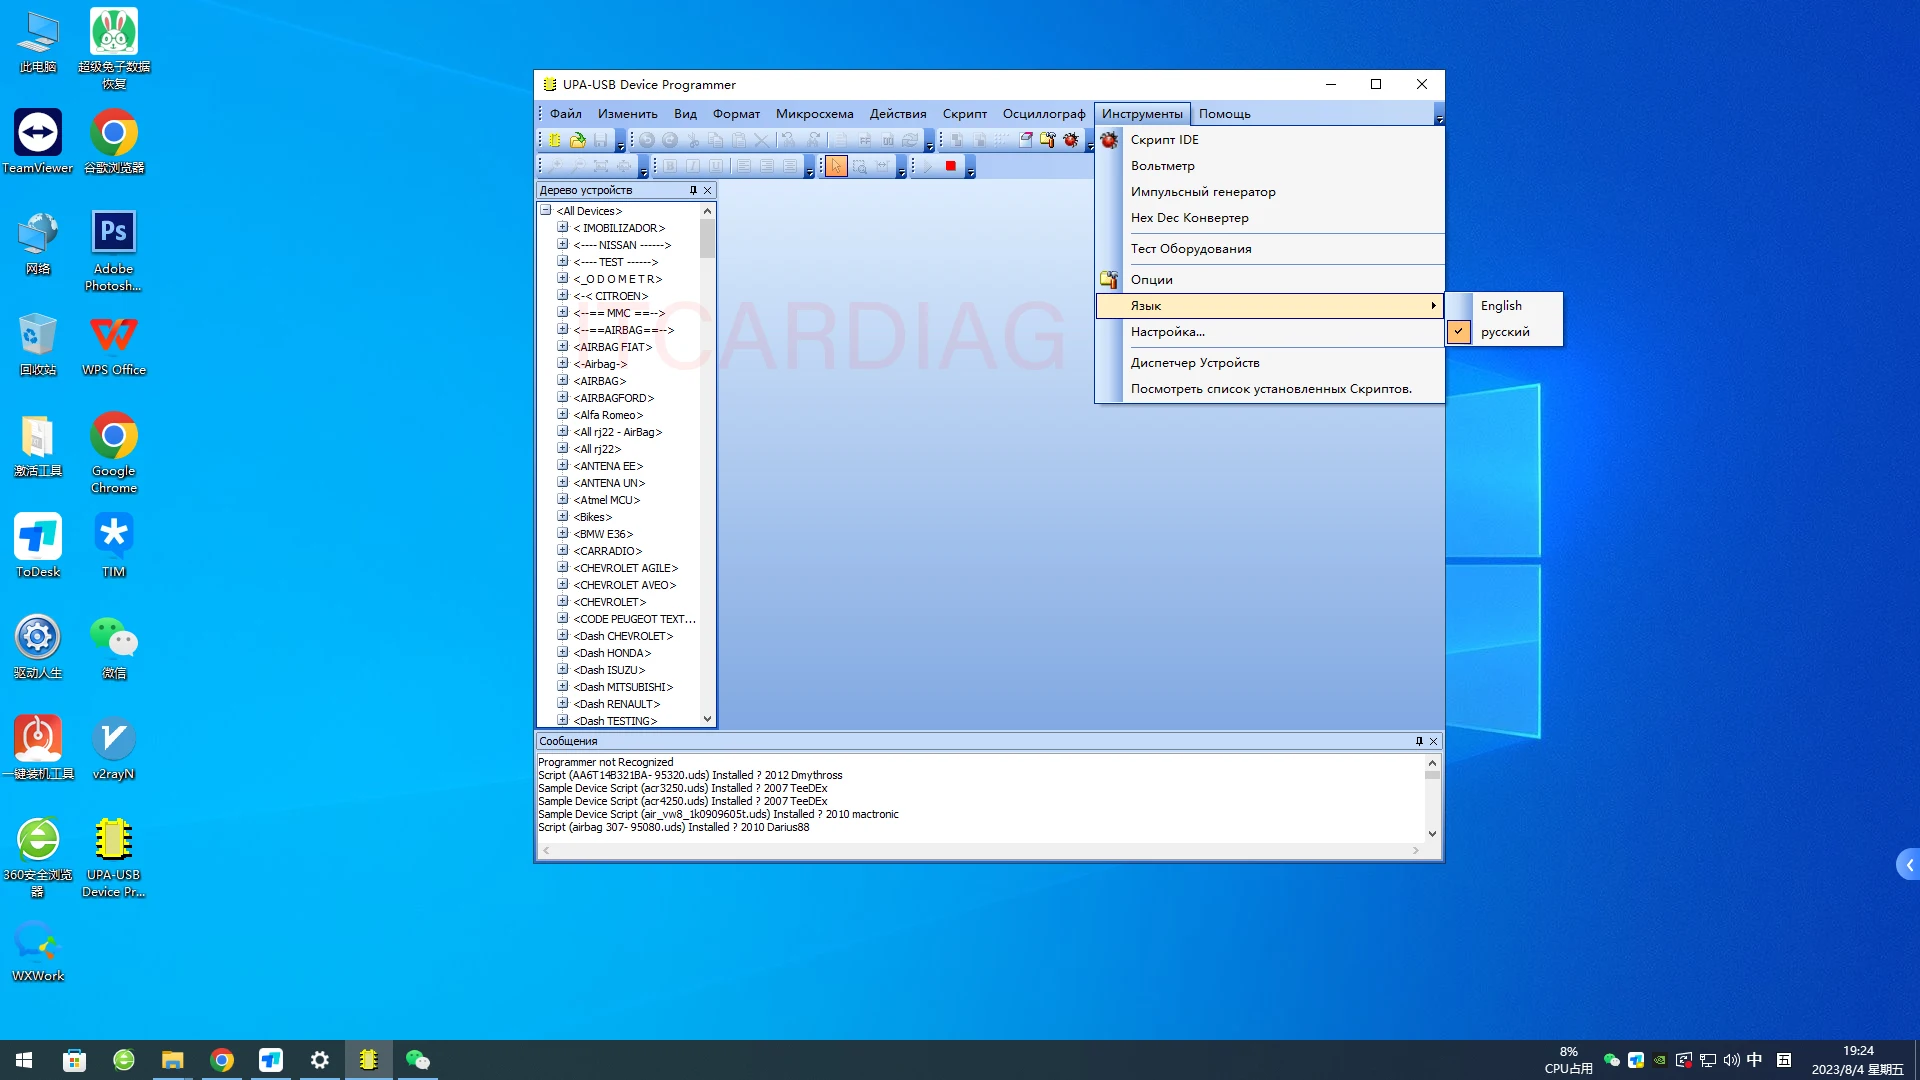The image size is (1920, 1080).
Task: Click messages panel scrollbar up arrow
Action: [1433, 763]
